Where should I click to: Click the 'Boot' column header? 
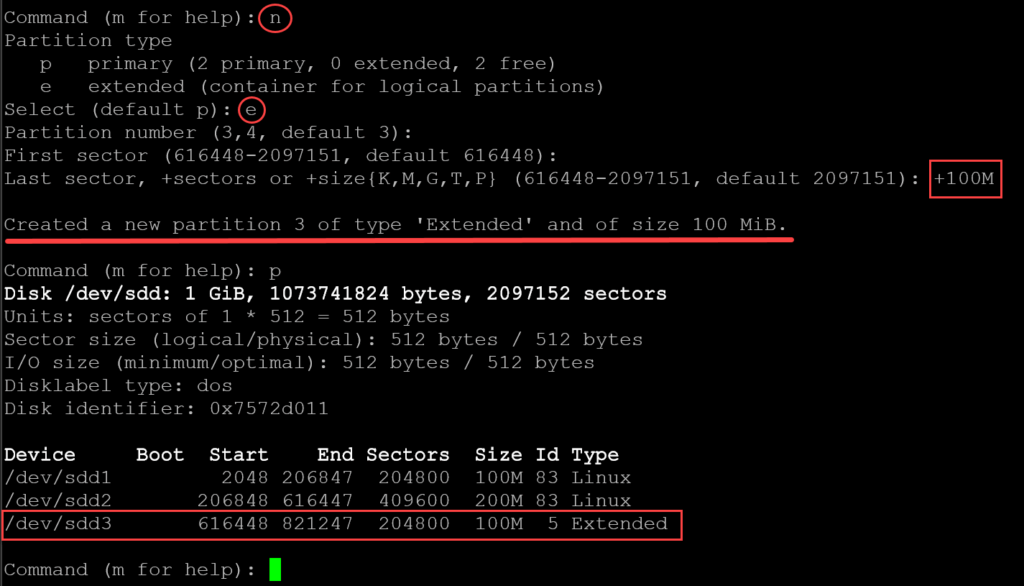pyautogui.click(x=160, y=454)
